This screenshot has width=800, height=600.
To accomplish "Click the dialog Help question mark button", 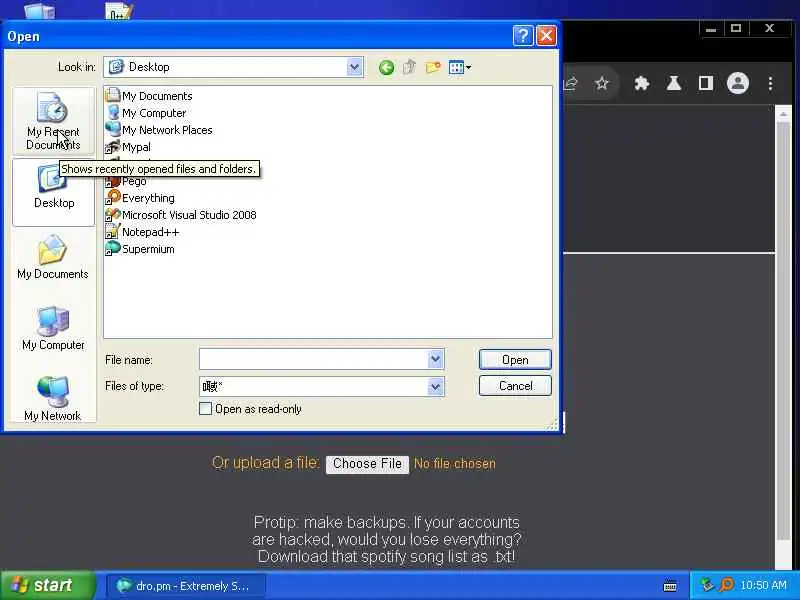I will [523, 36].
